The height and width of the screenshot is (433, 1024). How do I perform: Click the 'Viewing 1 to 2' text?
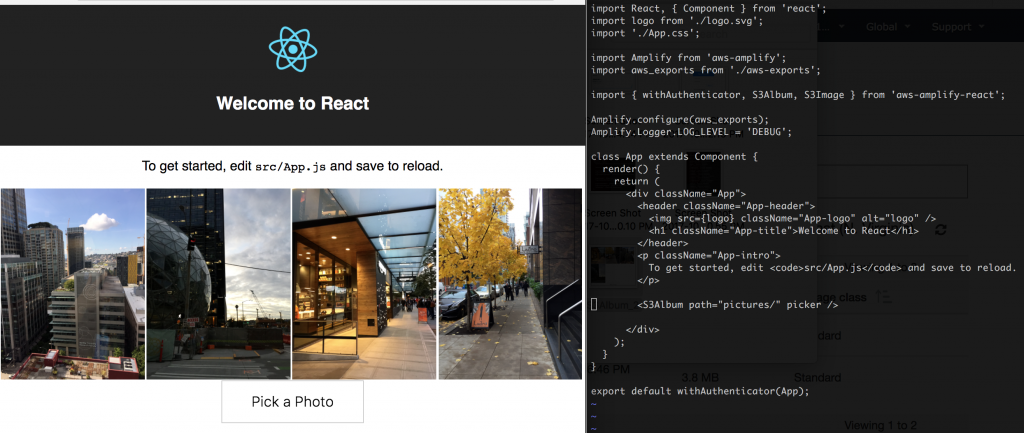(x=880, y=426)
